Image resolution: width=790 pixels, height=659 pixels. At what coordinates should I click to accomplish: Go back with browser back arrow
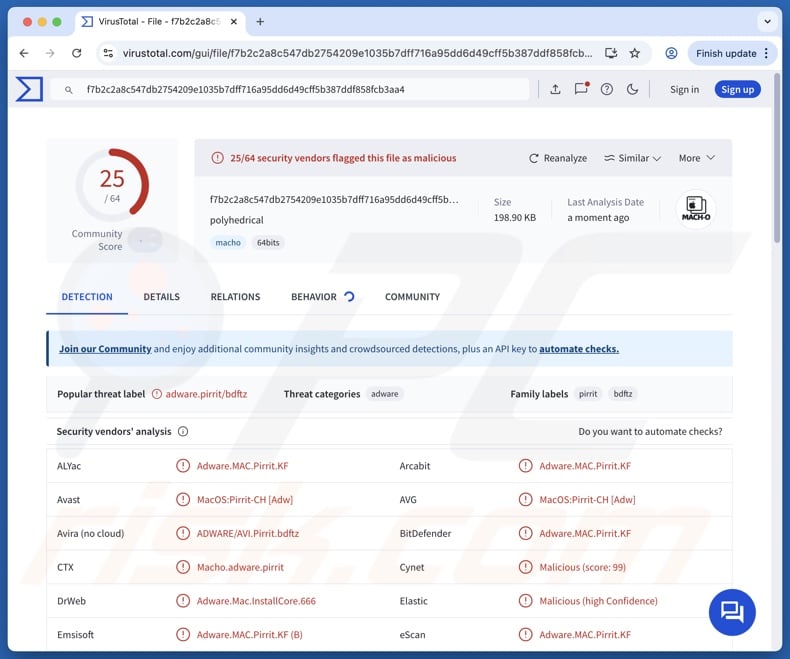(x=24, y=53)
